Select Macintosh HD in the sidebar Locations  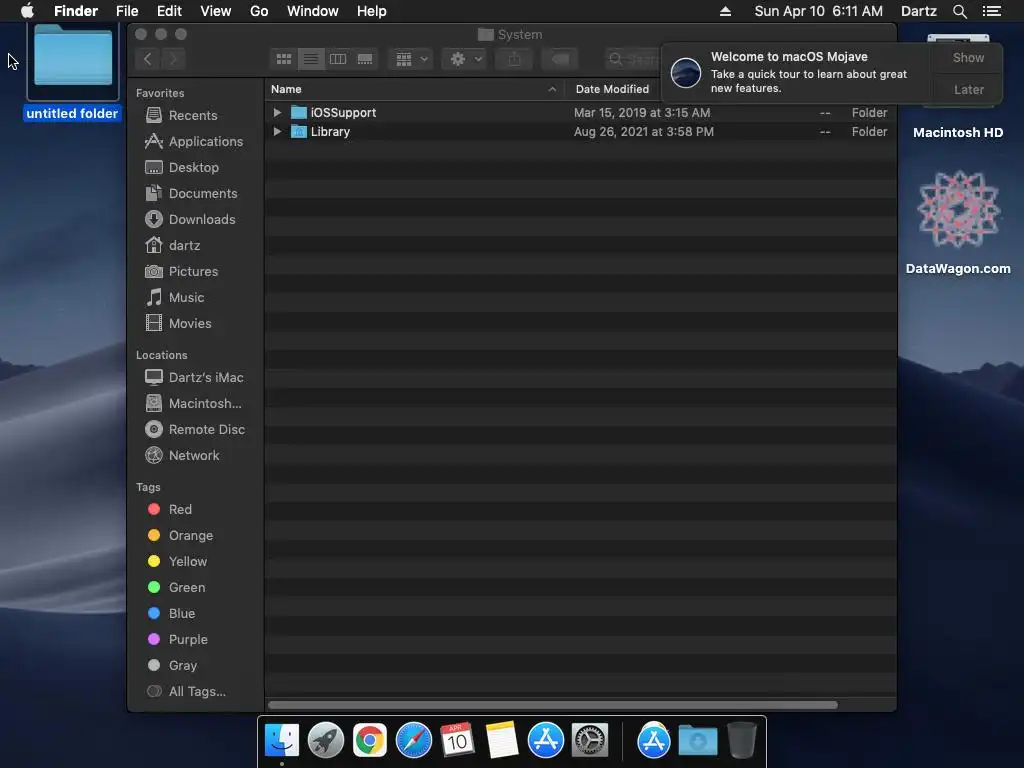point(205,404)
